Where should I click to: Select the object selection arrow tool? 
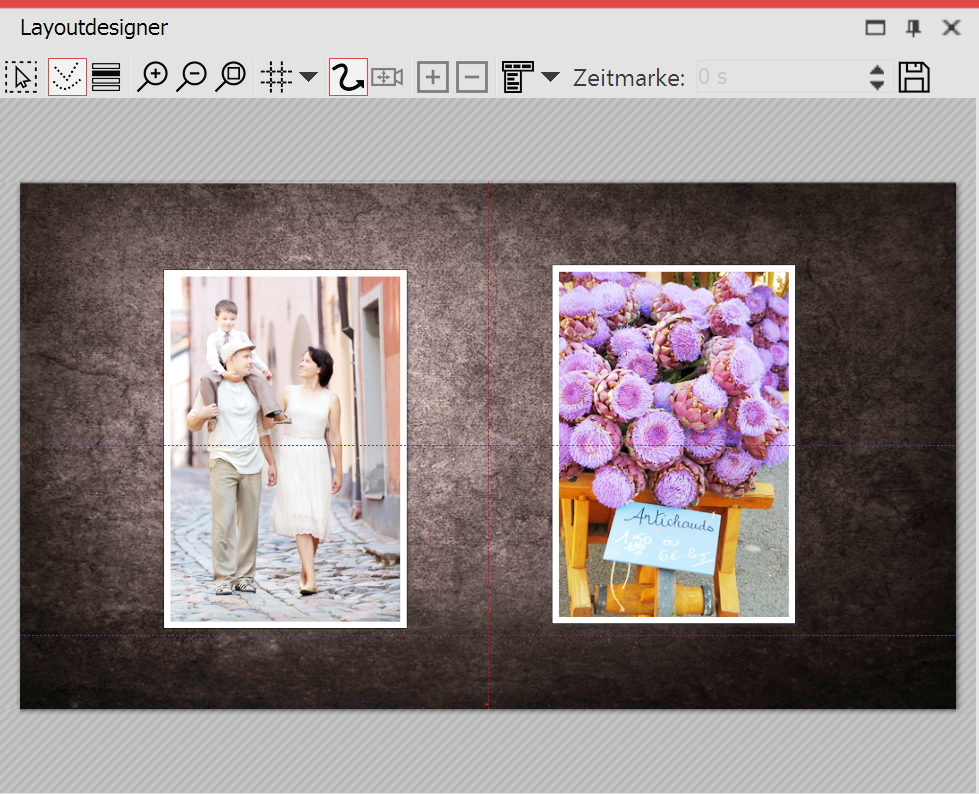pyautogui.click(x=21, y=76)
